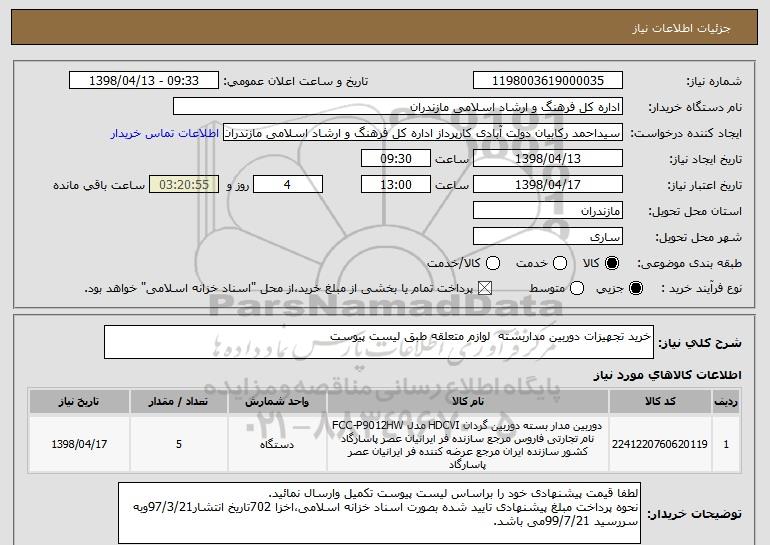Click the کد کالا column header
The width and height of the screenshot is (770, 545).
660,402
